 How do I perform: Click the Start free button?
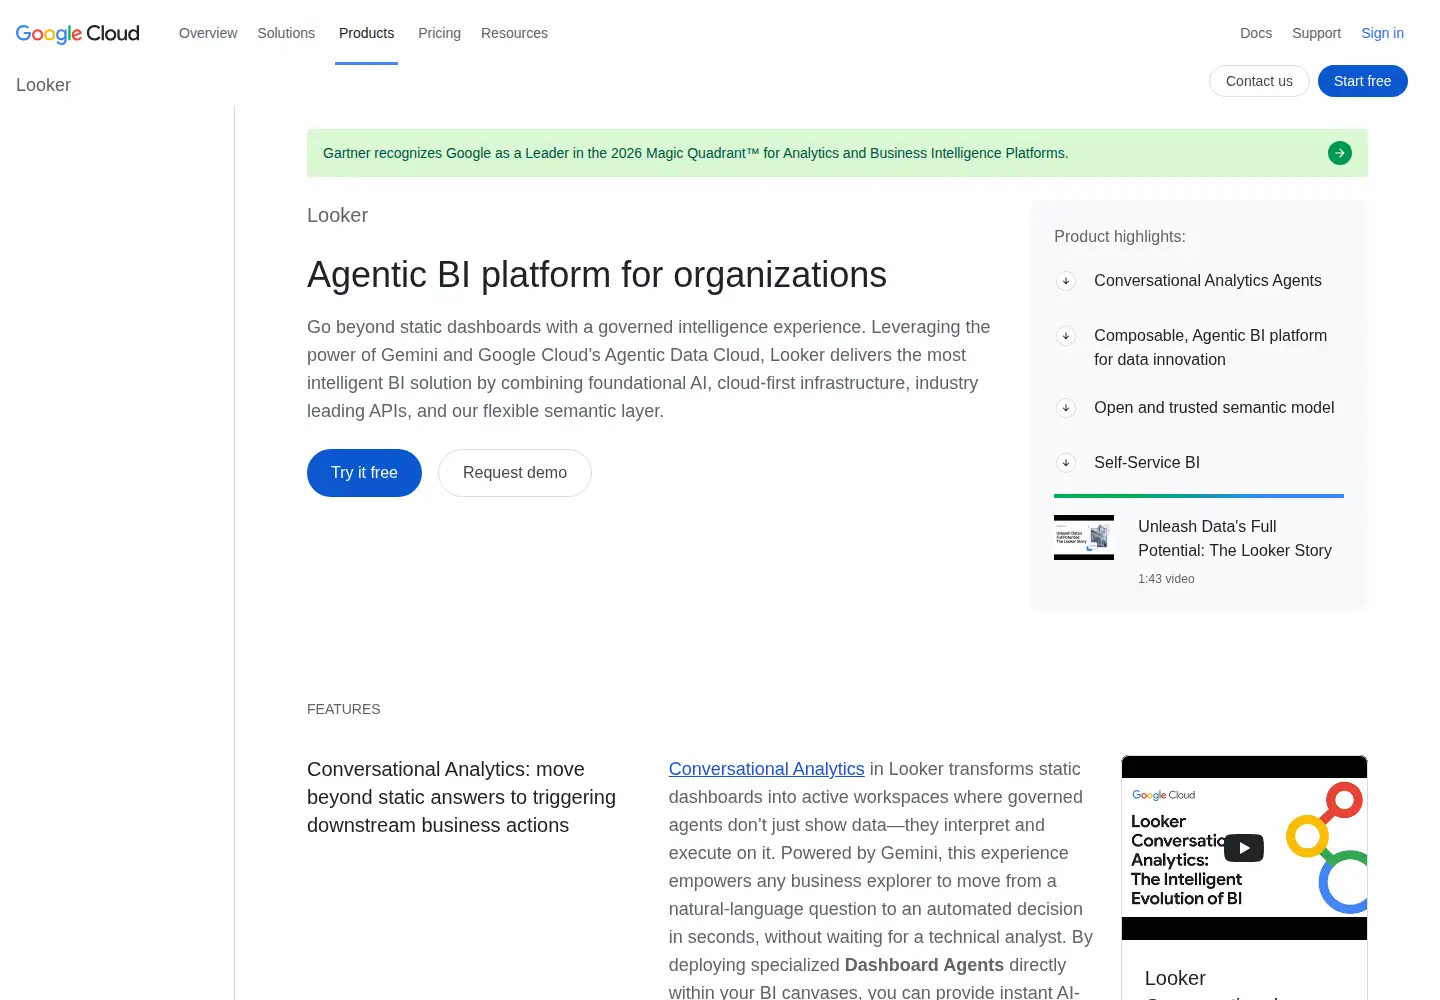(x=1362, y=81)
